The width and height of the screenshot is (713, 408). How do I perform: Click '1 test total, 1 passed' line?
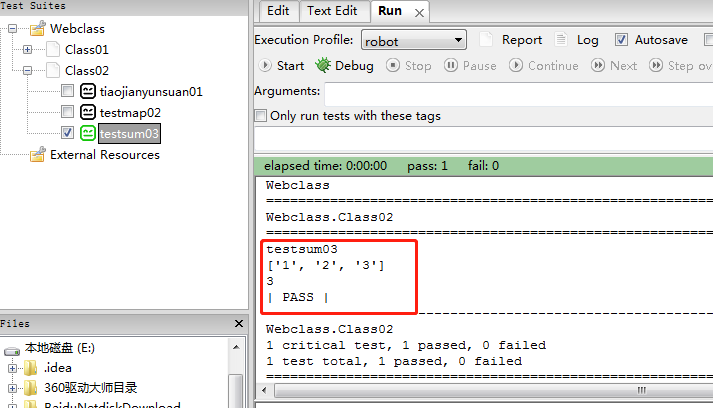394,361
